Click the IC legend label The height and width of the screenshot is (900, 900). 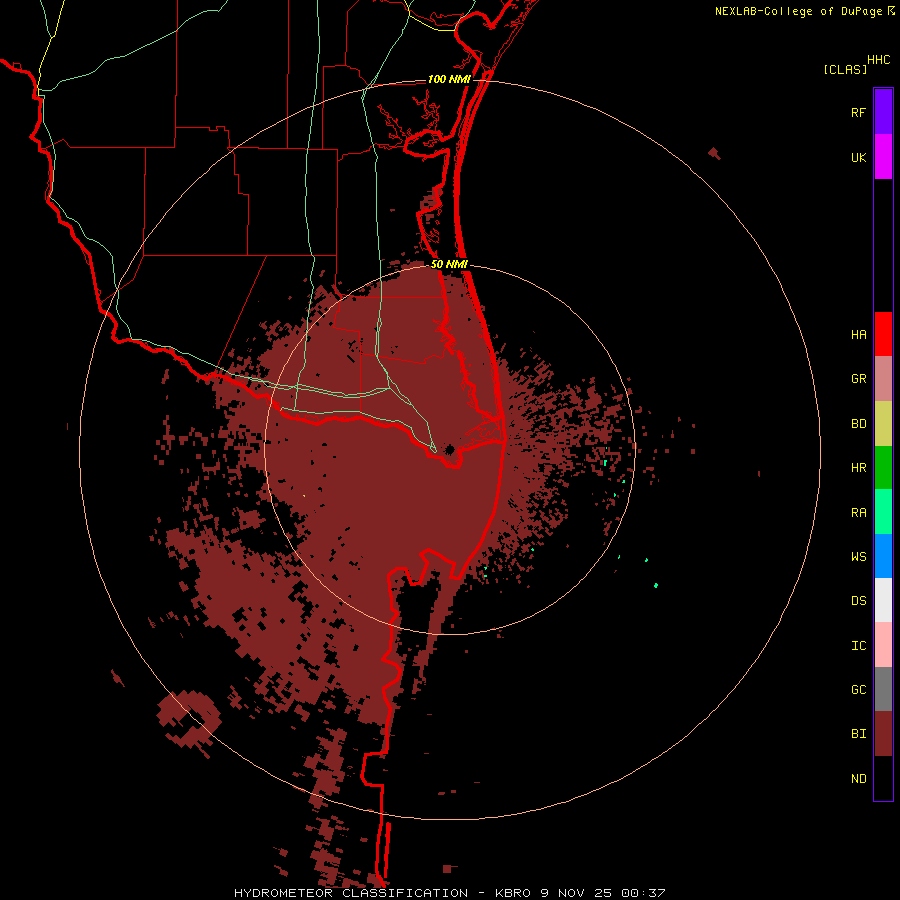858,646
